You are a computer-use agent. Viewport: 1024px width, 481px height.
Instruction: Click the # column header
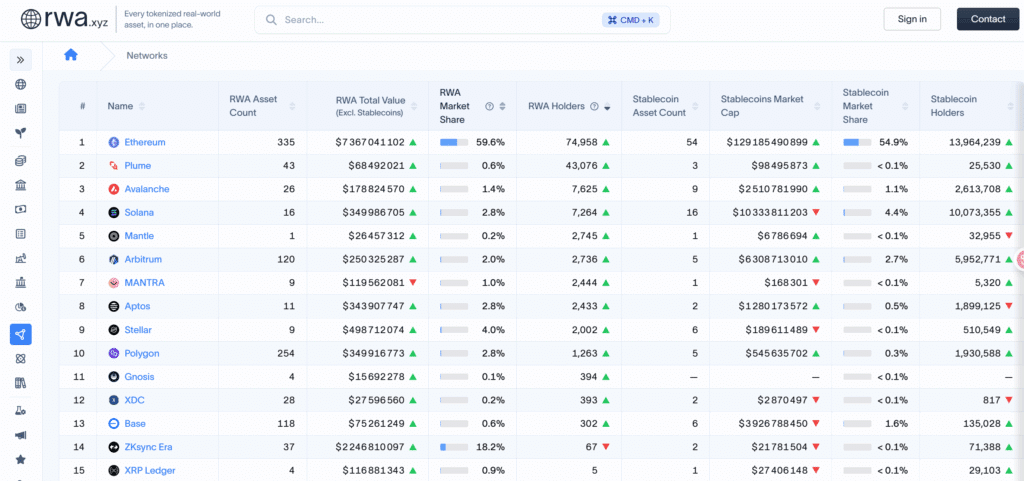(82, 106)
